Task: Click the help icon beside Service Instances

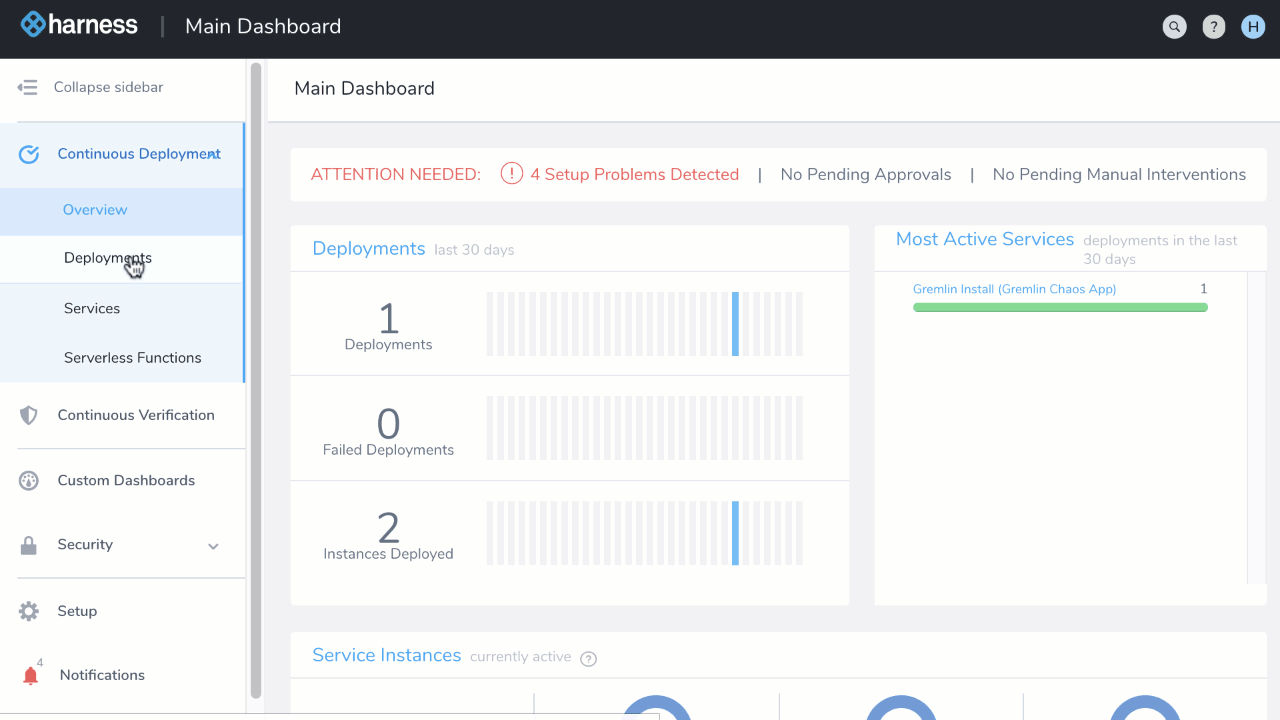Action: (x=589, y=658)
